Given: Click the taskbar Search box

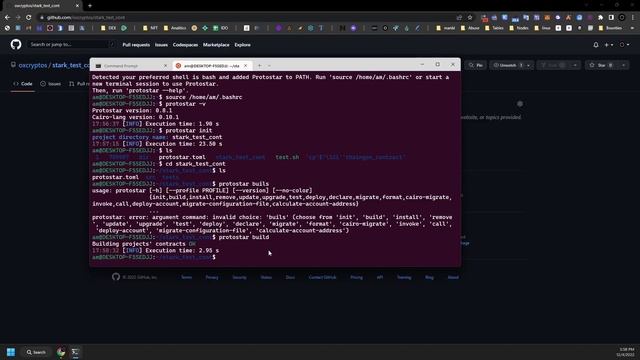Looking at the screenshot, I should click(36, 352).
